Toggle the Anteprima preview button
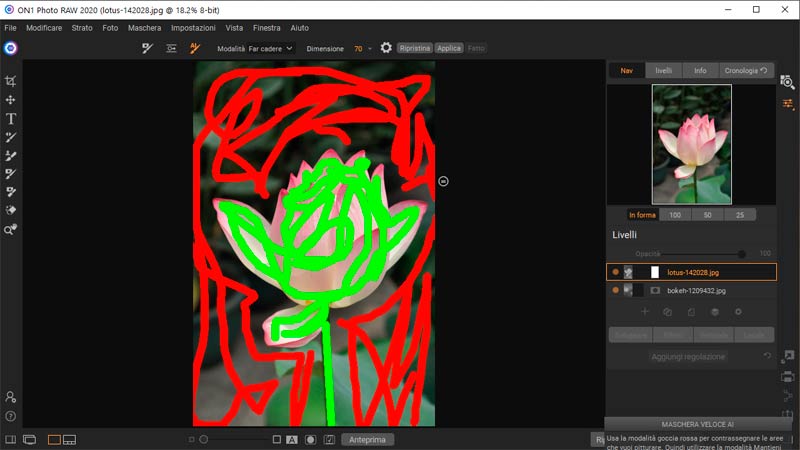Screen dimensions: 800x450 [367, 439]
